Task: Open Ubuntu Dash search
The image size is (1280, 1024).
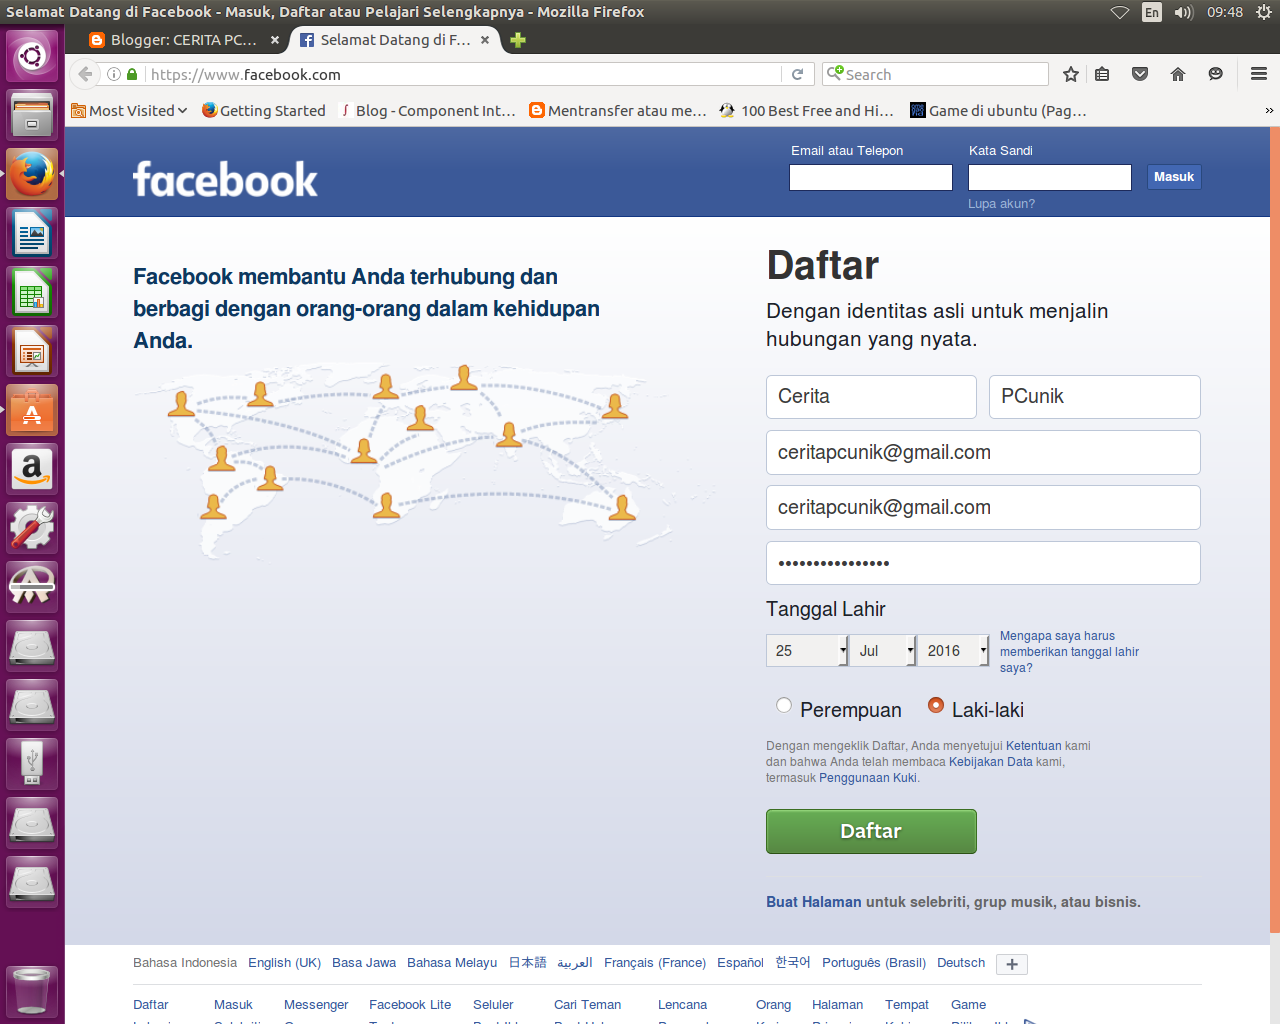Action: (x=32, y=56)
